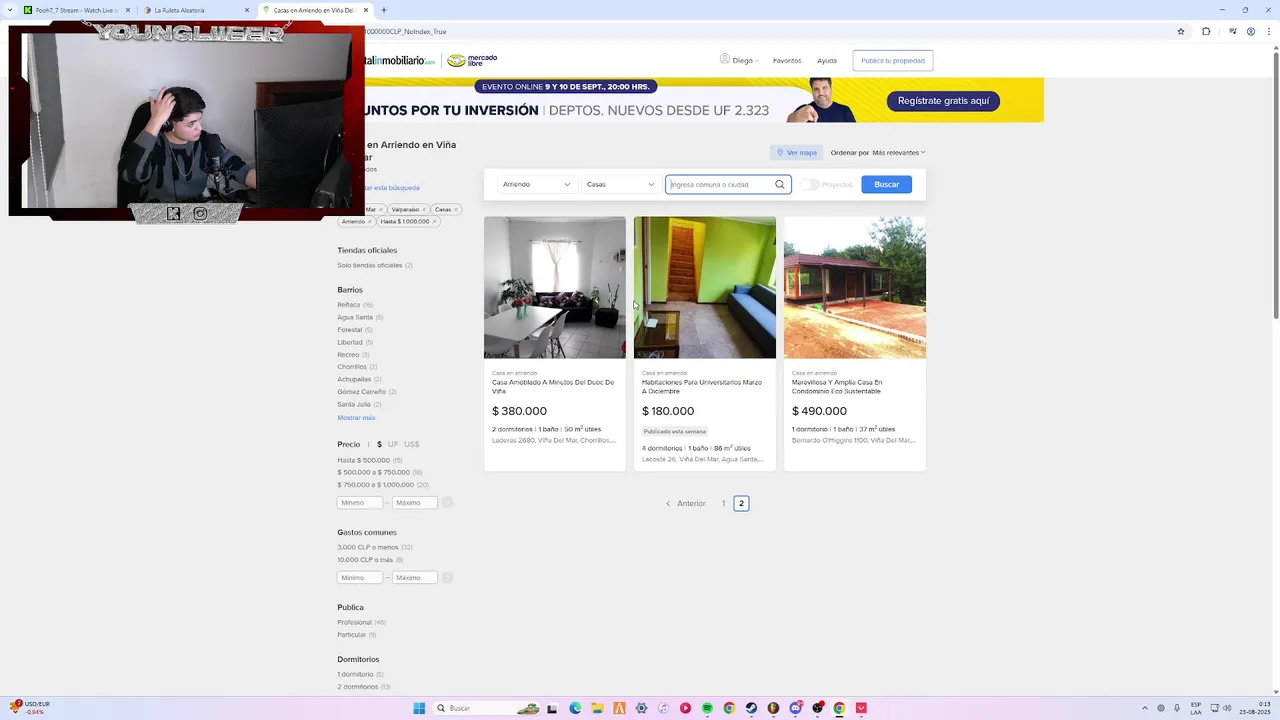Filter price Hasta $ 500.000
Viewport: 1280px width, 720px height.
tap(370, 460)
